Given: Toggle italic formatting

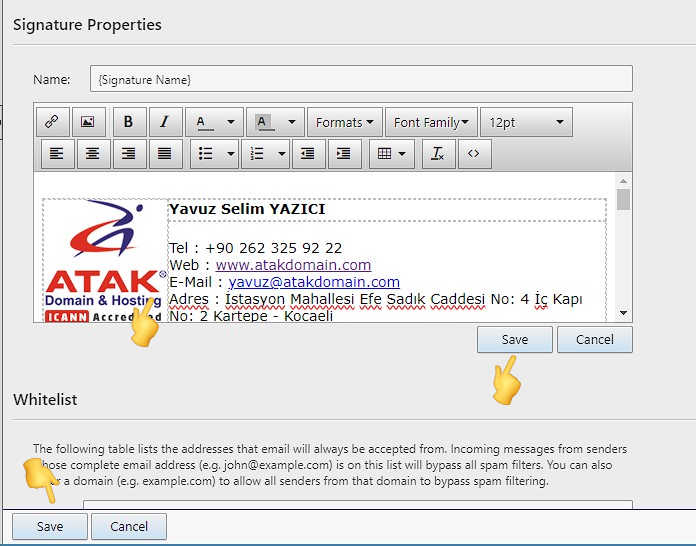Looking at the screenshot, I should [166, 122].
